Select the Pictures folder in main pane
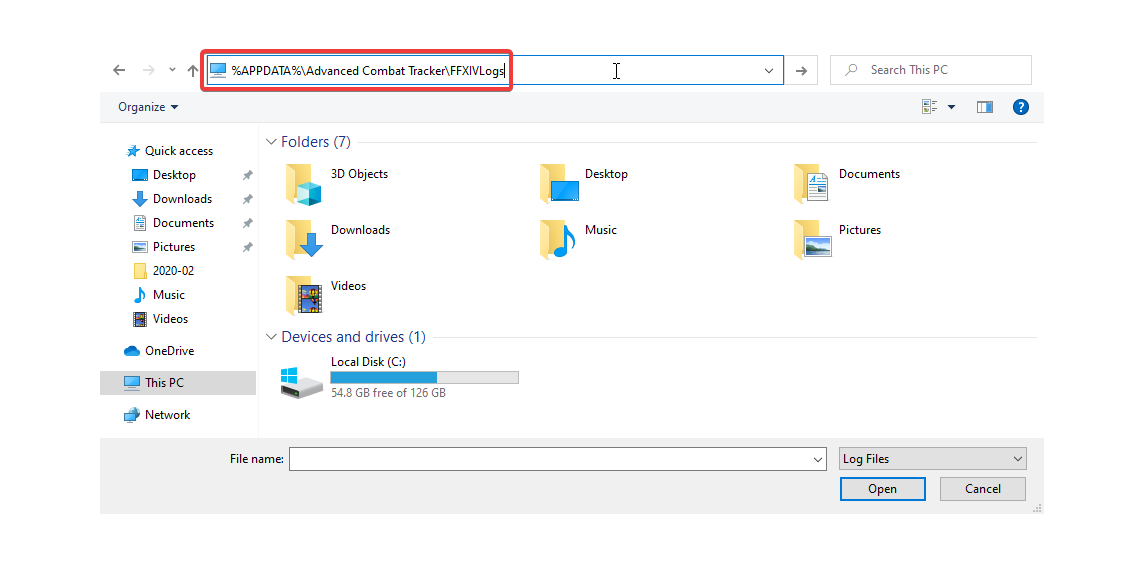 (837, 239)
